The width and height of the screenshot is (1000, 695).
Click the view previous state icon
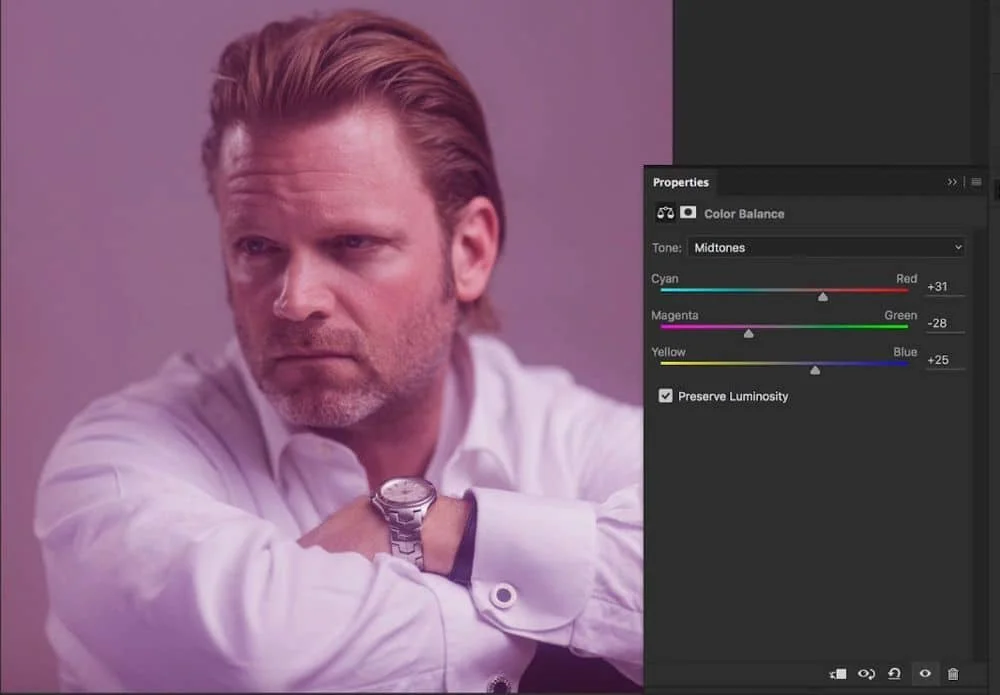click(x=866, y=675)
